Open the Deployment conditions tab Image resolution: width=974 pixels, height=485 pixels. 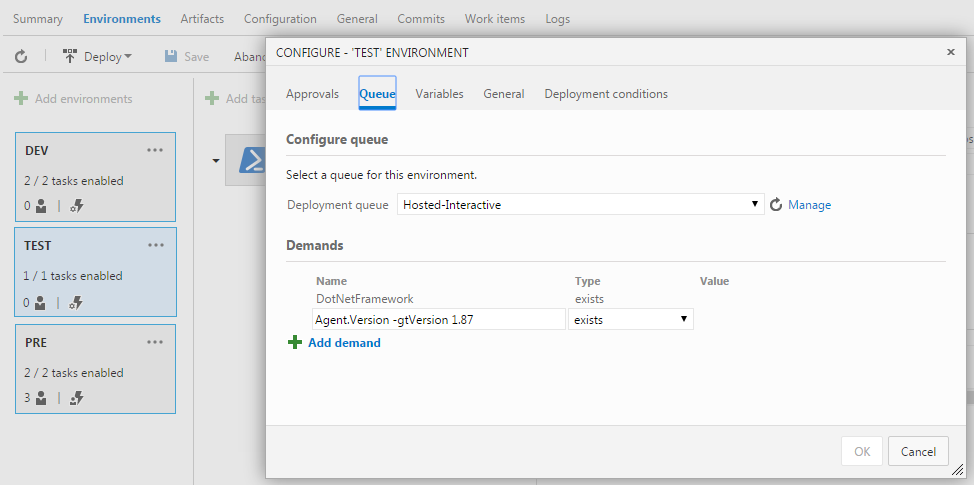click(x=606, y=94)
